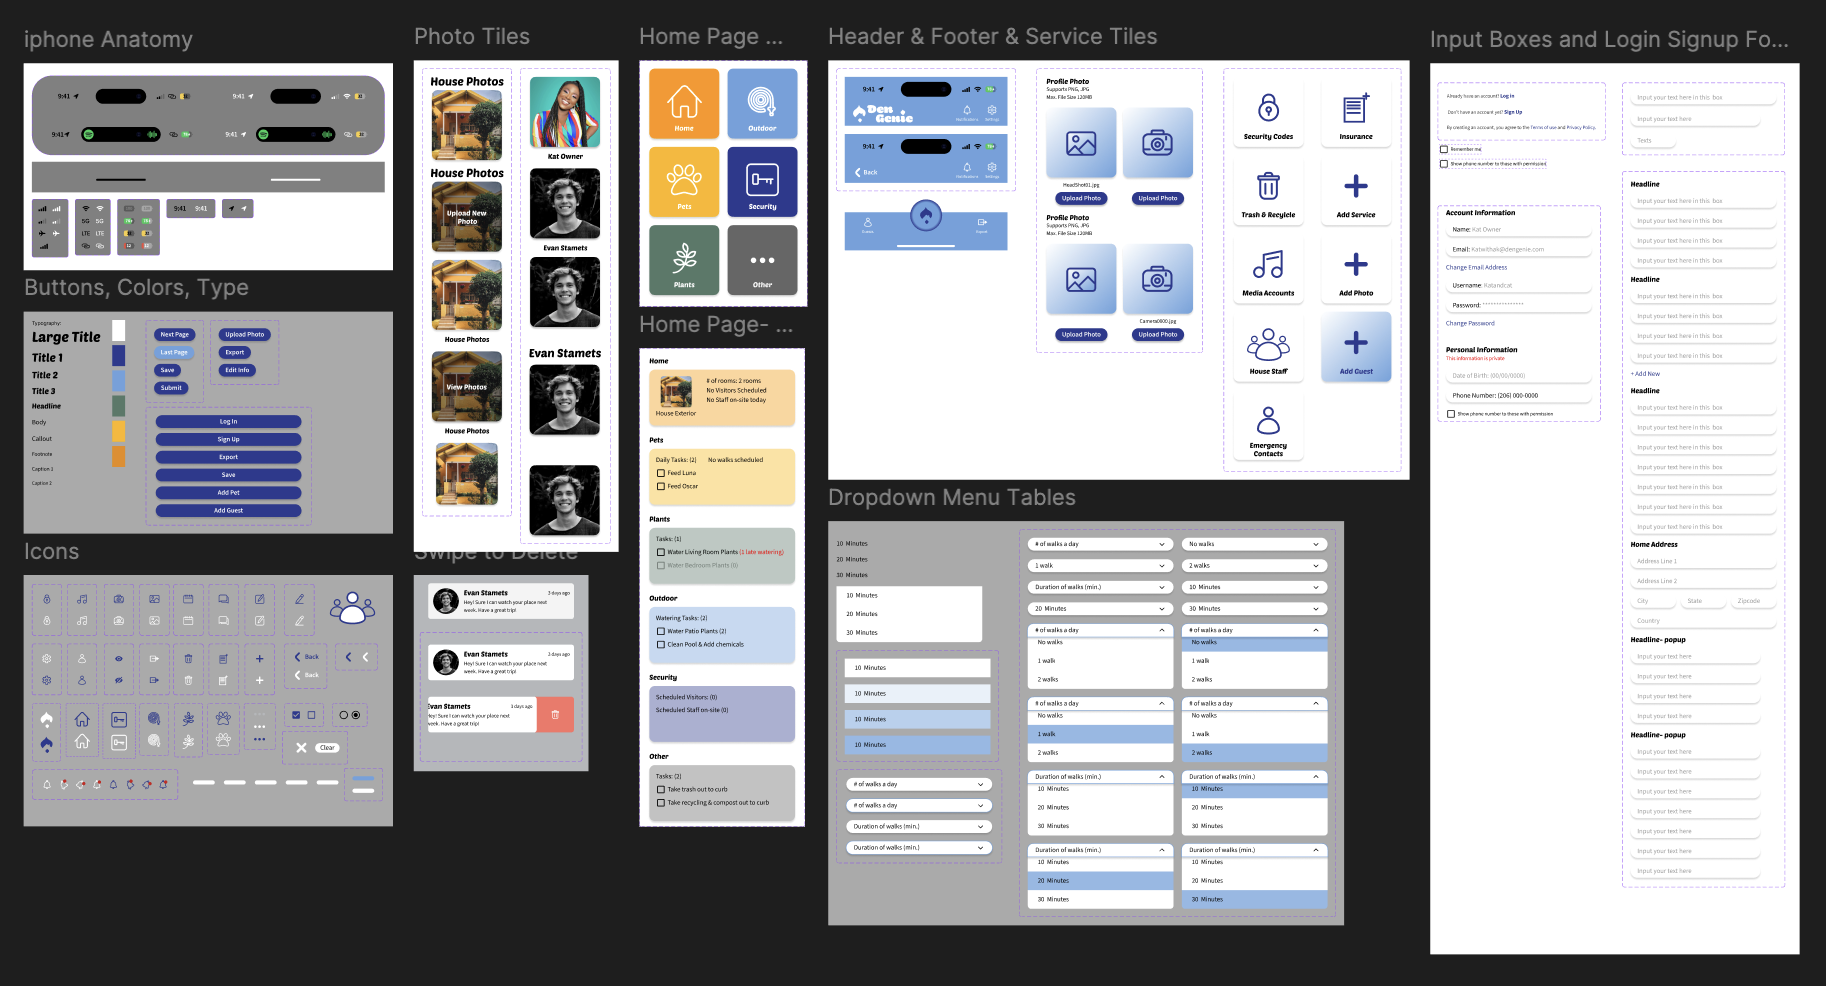This screenshot has width=1826, height=986.
Task: Click the Address Line 1 input field
Action: pyautogui.click(x=1703, y=561)
